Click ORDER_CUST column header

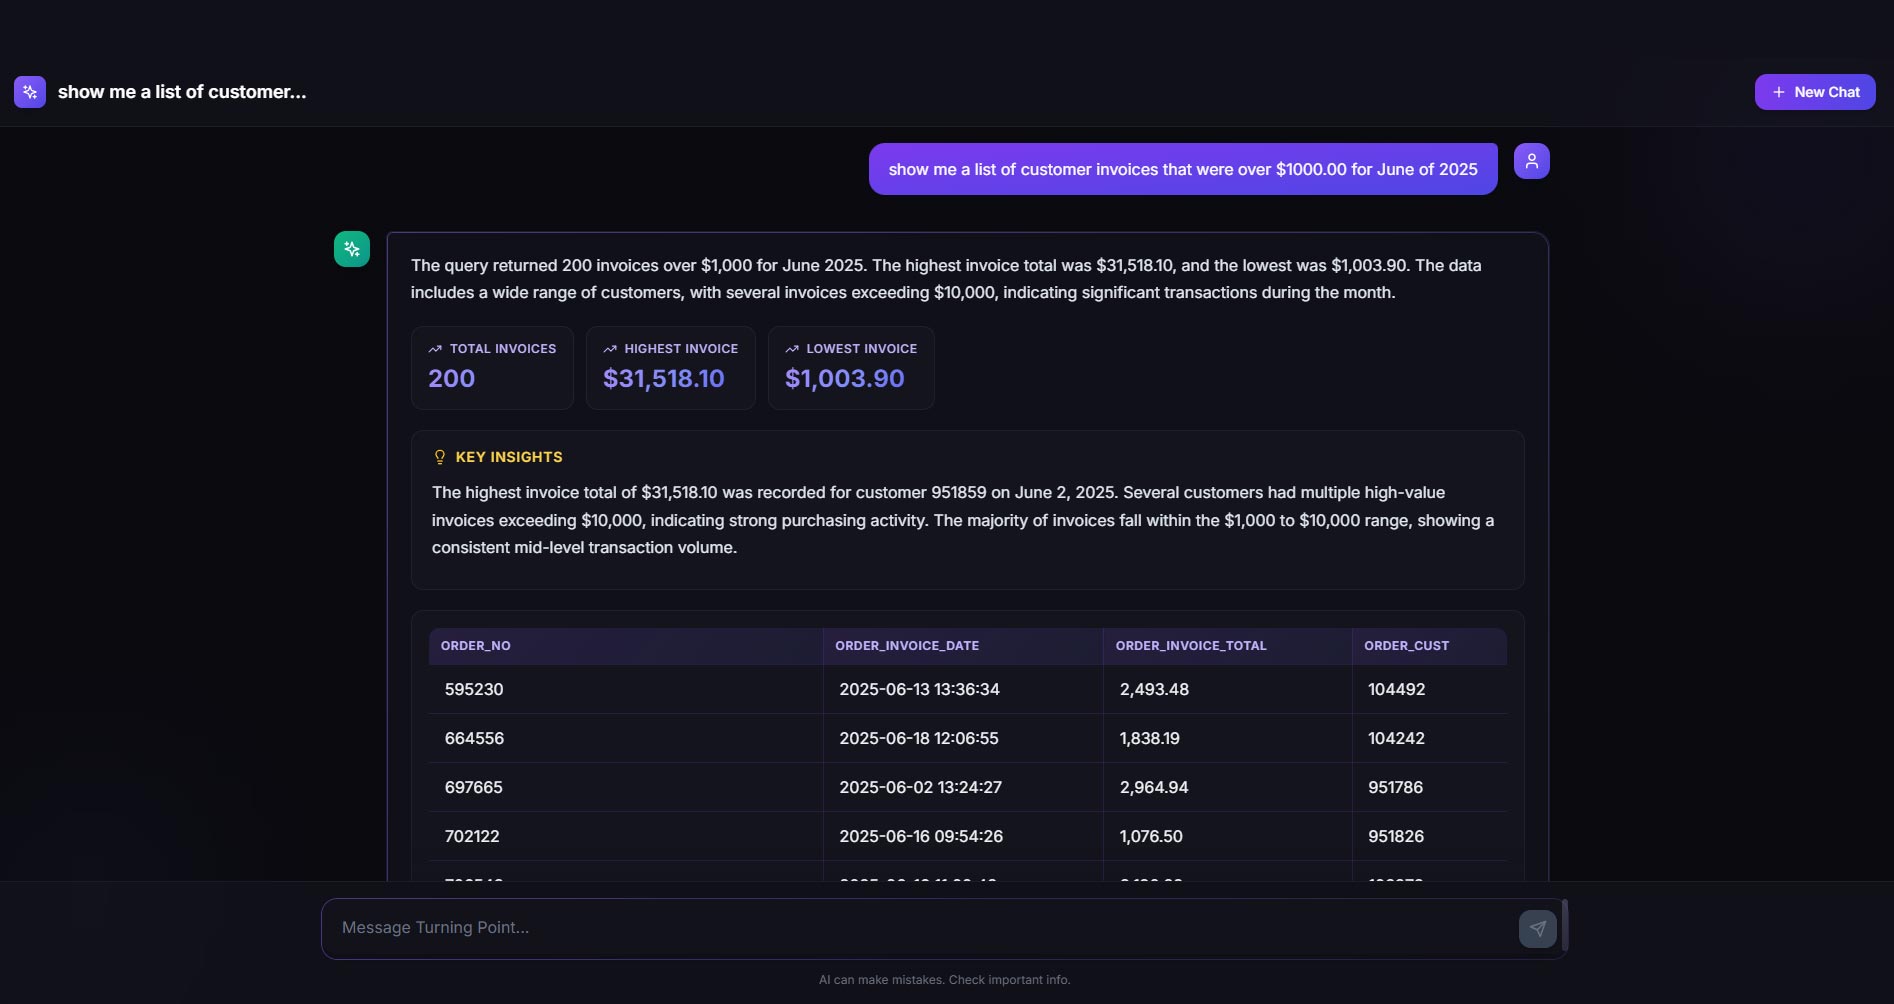point(1405,646)
